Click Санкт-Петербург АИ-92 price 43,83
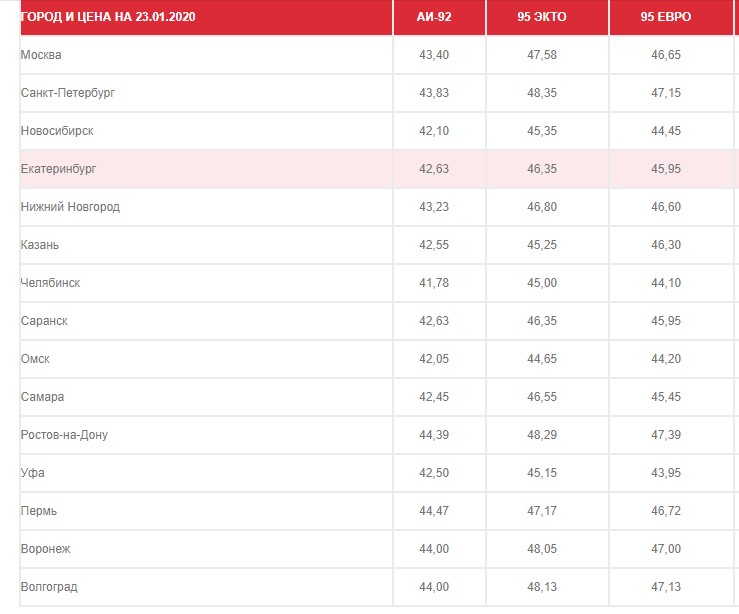 pyautogui.click(x=434, y=93)
